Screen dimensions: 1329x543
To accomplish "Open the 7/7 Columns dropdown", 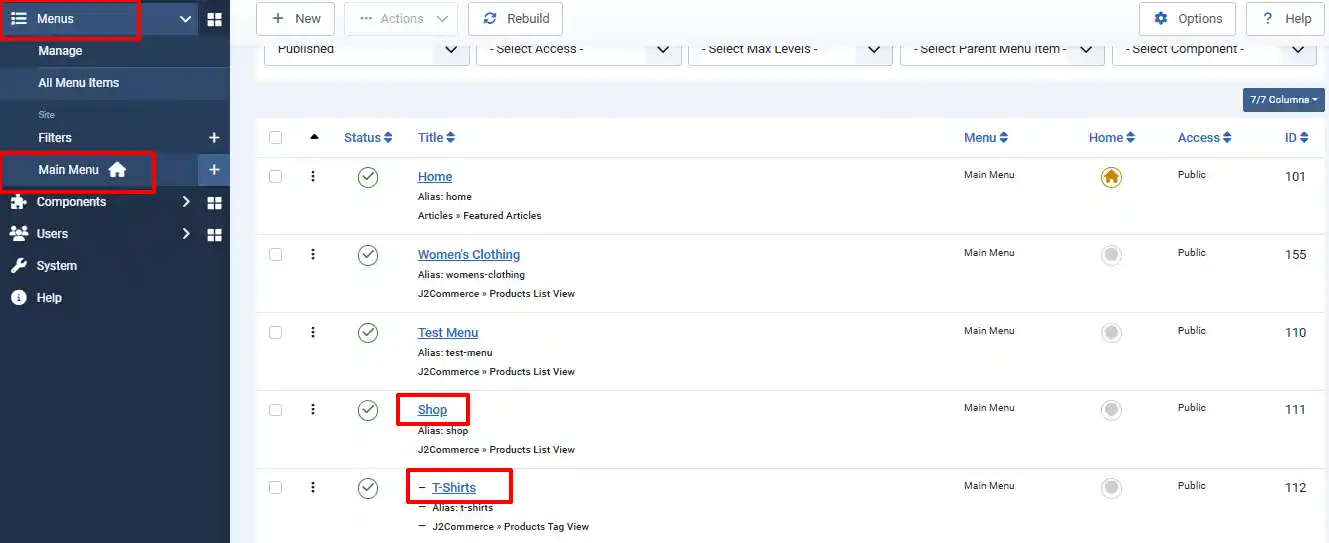I will [1284, 100].
